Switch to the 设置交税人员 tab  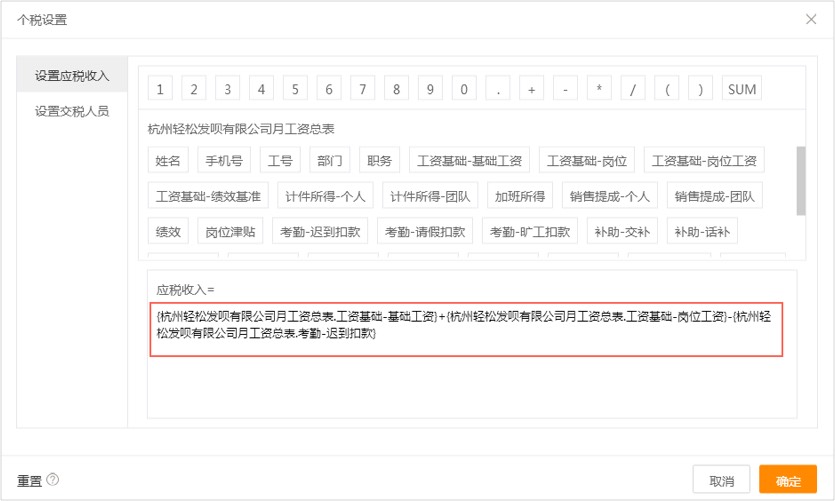pyautogui.click(x=72, y=111)
